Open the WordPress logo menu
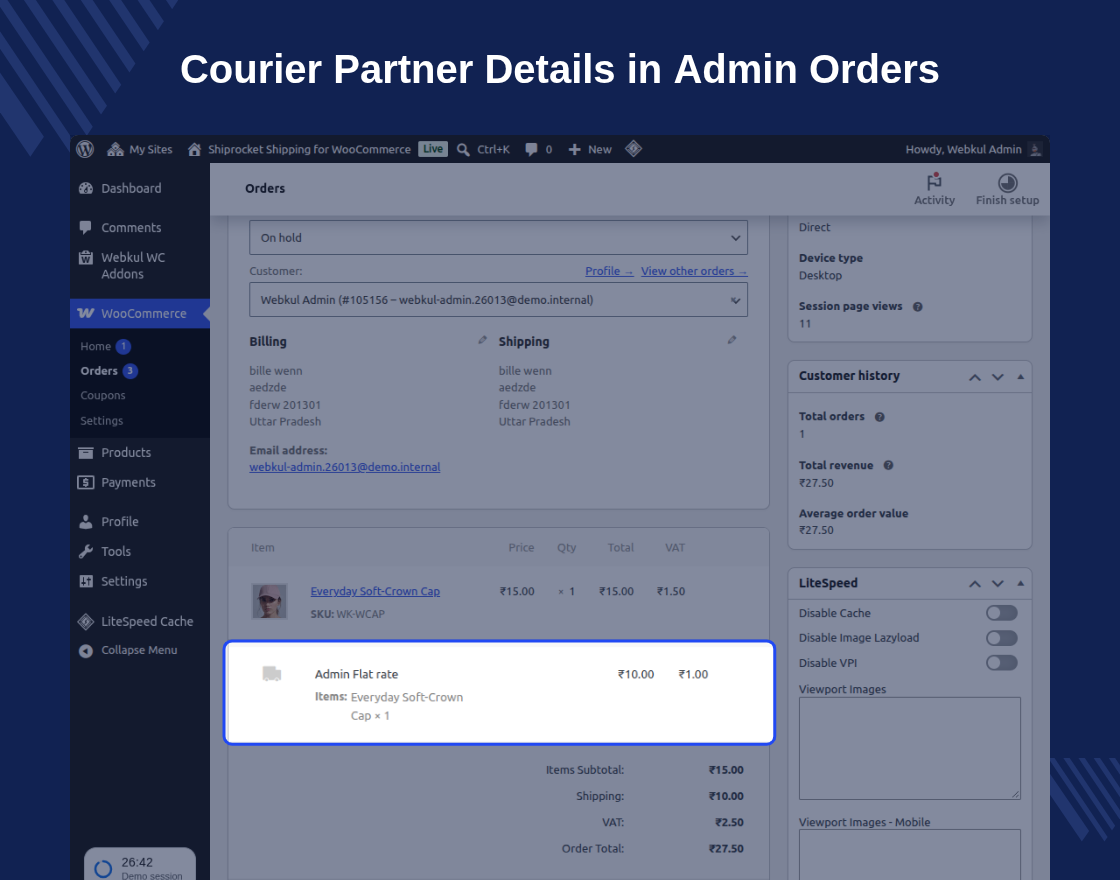1120x880 pixels. (85, 149)
